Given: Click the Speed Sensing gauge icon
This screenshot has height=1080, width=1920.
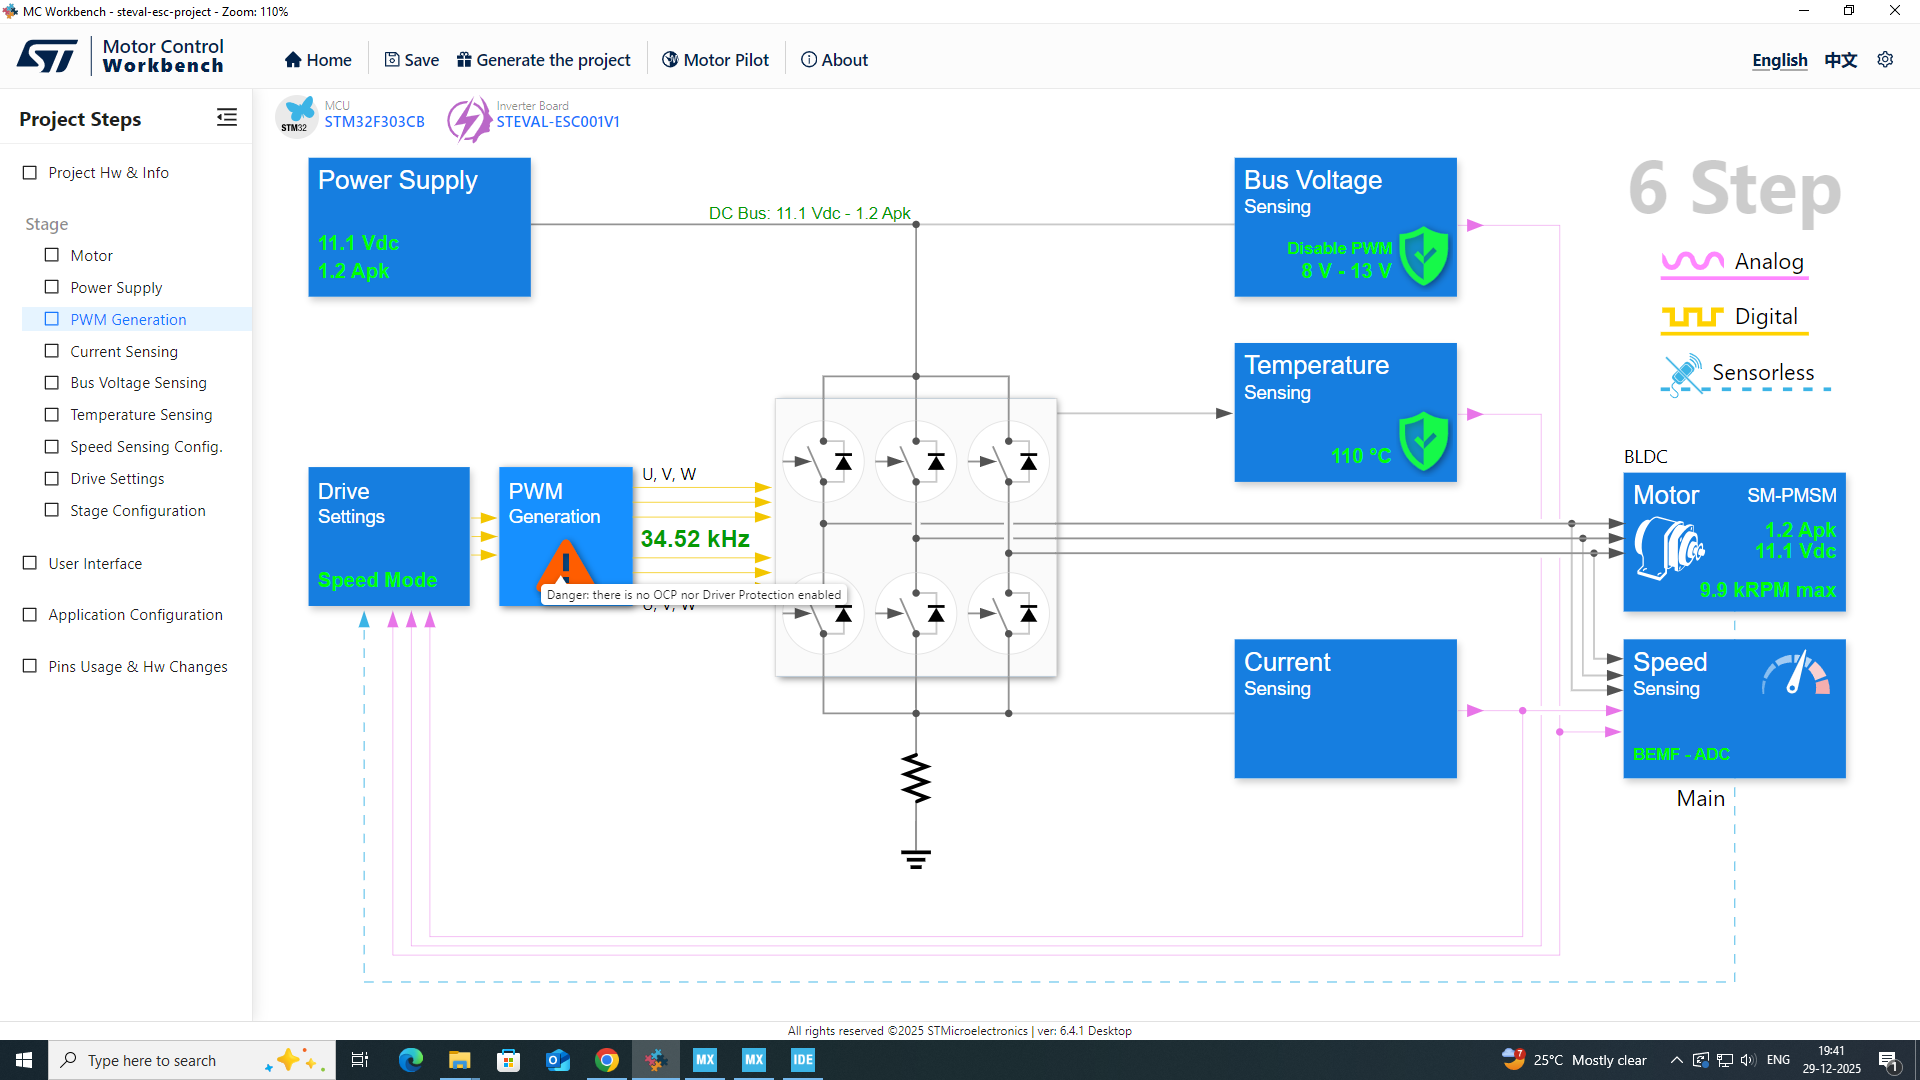Looking at the screenshot, I should click(1796, 673).
